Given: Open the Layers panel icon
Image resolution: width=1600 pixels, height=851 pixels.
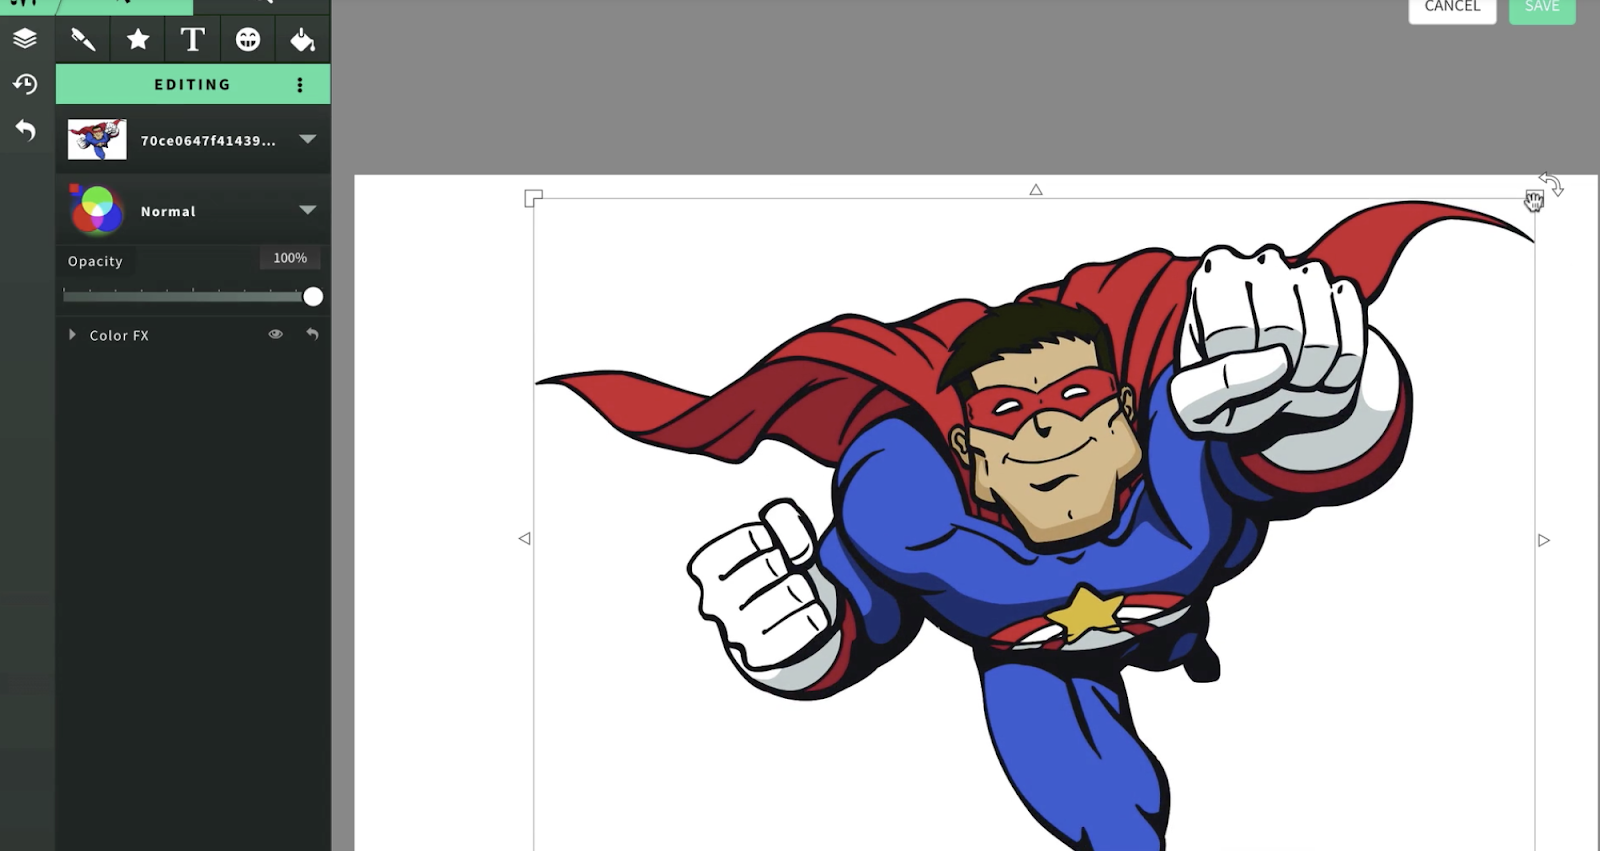Looking at the screenshot, I should point(25,39).
